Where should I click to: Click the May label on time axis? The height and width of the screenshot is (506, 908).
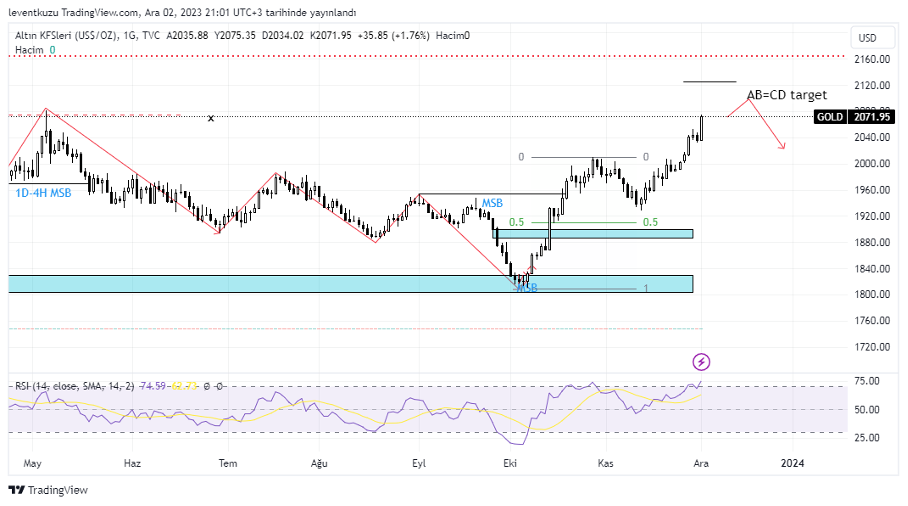pos(32,463)
